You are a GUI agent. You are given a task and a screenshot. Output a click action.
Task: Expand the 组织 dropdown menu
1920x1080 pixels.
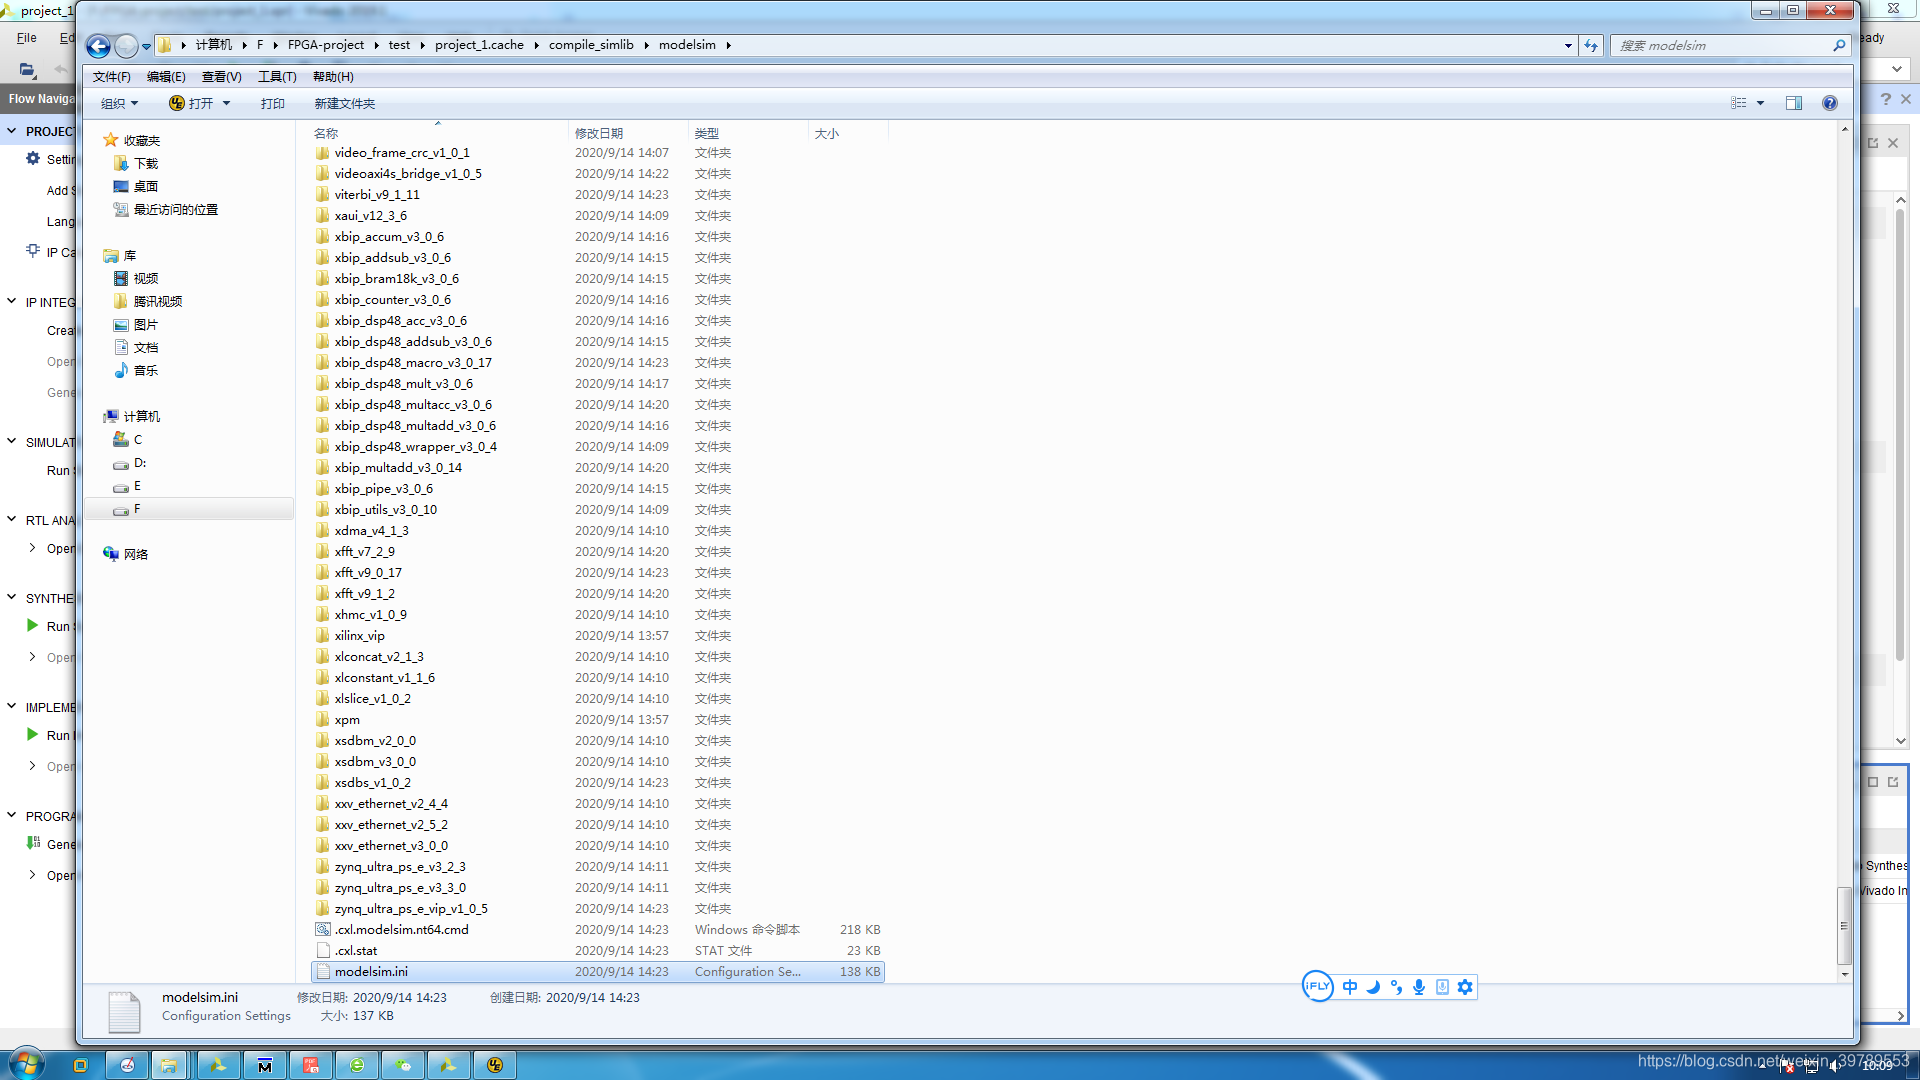119,104
